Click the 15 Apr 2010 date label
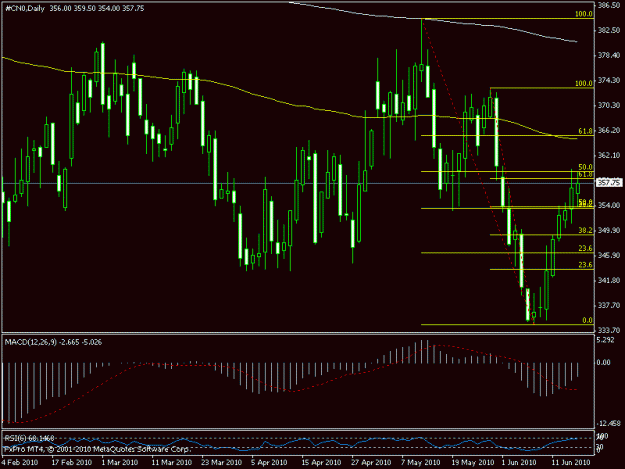This screenshot has width=625, height=469. coord(321,462)
